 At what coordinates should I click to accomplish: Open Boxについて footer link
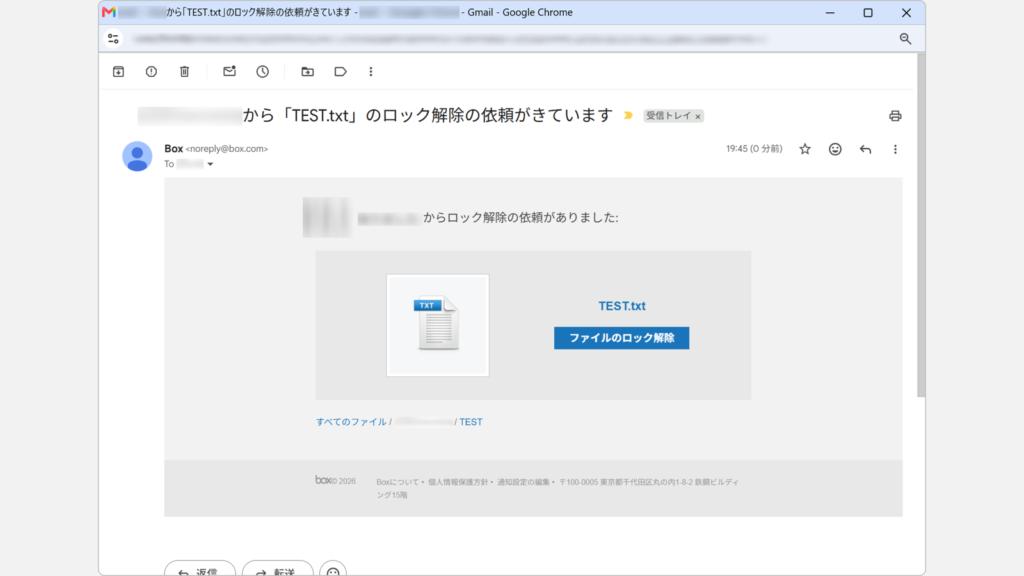click(x=398, y=482)
